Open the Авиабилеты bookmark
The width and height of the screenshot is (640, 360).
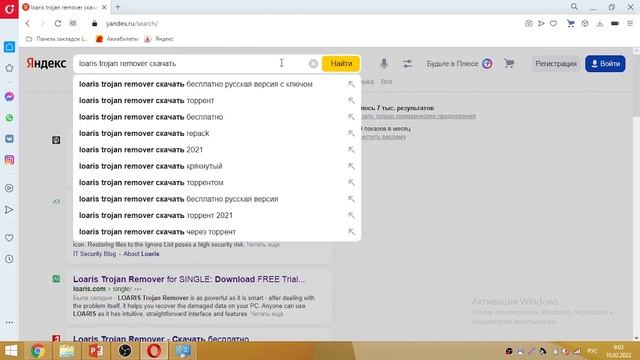[x=117, y=39]
